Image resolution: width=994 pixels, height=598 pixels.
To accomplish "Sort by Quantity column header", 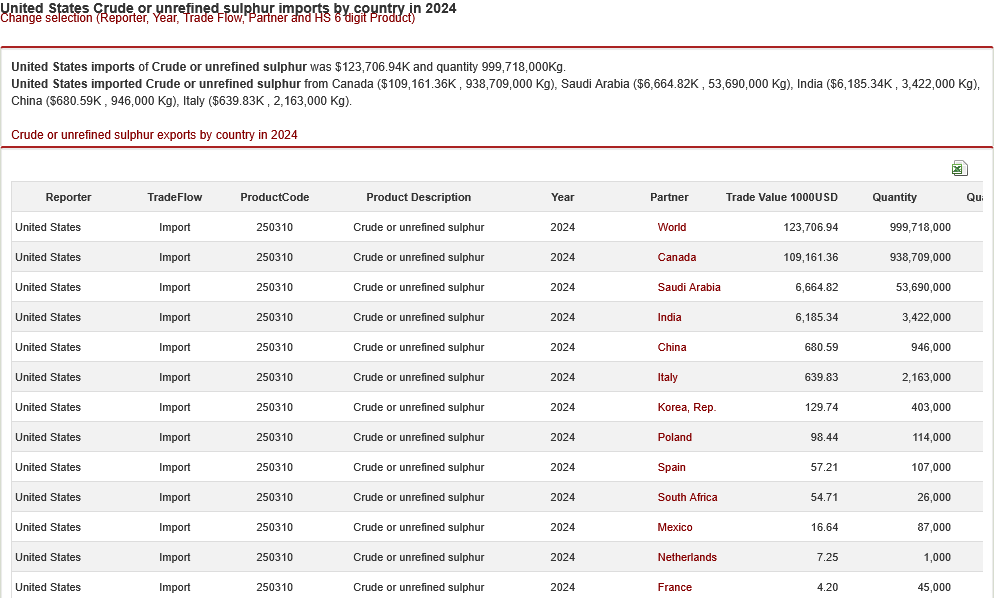I will tap(894, 197).
